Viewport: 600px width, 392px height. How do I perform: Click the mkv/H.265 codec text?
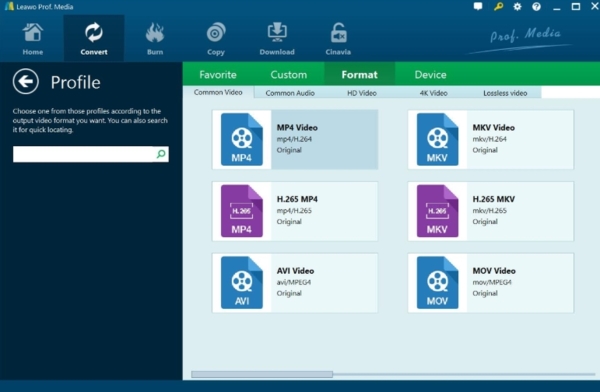(489, 211)
